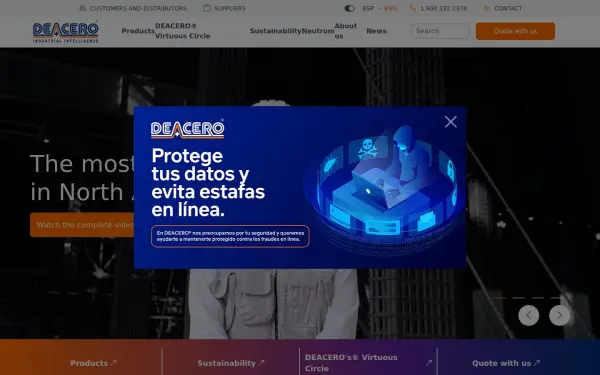Click arrow icon next to Virtuous Circle bottom
Image resolution: width=600 pixels, height=375 pixels.
pyautogui.click(x=429, y=362)
